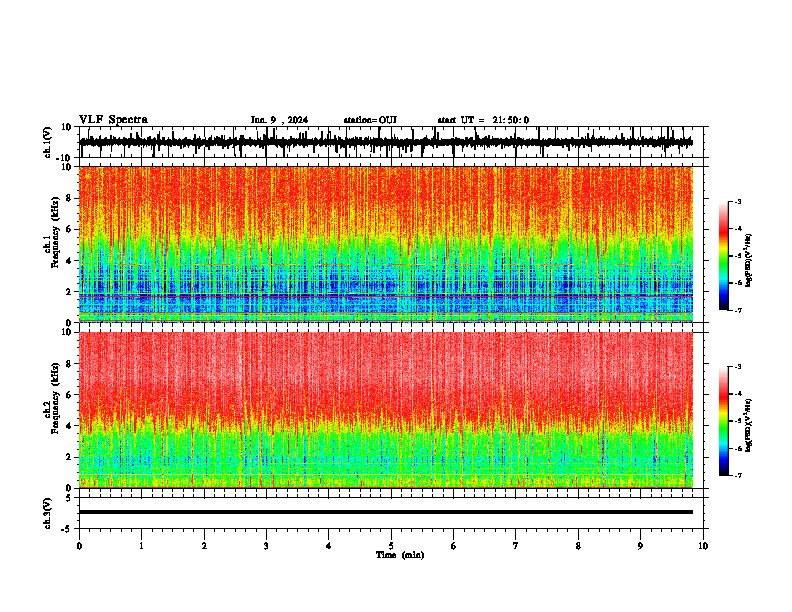This screenshot has height=612, width=792.
Task: Click the Time (min) axis label
Action: tap(400, 555)
